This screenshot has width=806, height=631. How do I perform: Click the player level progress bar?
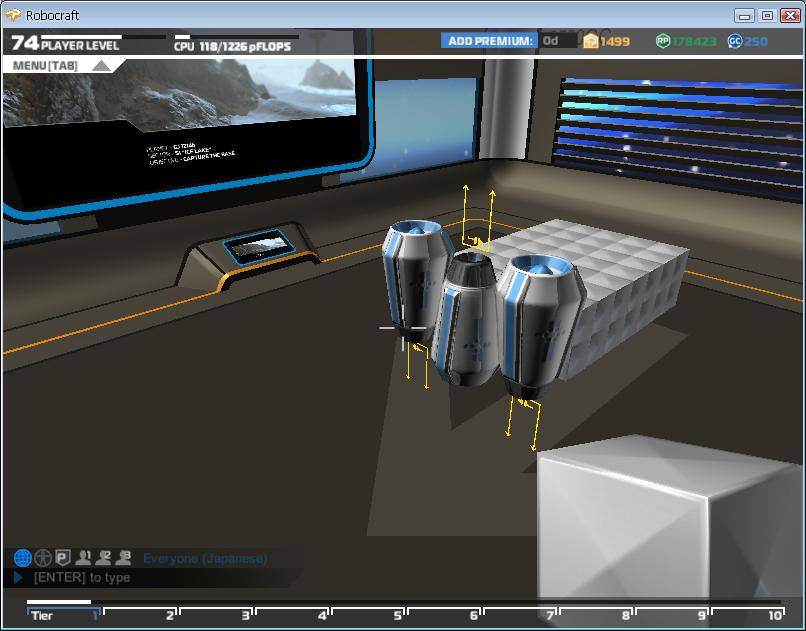pyautogui.click(x=103, y=37)
